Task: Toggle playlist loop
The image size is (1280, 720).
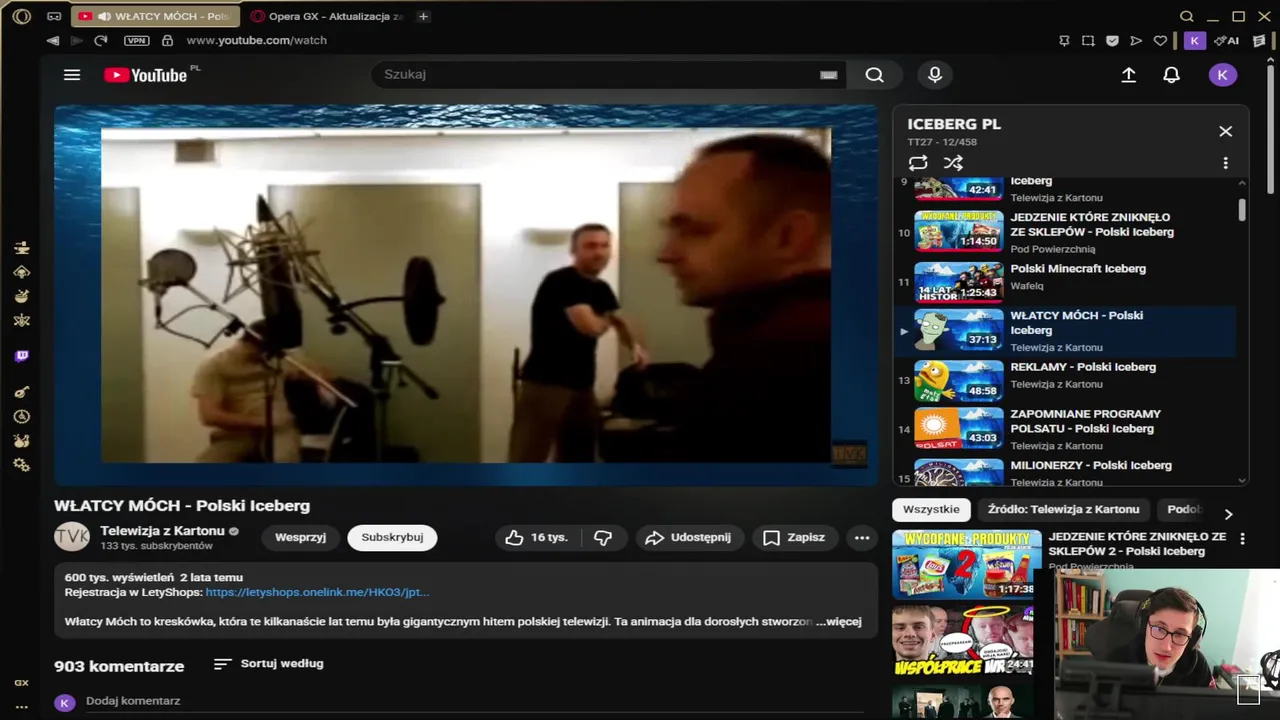Action: click(x=918, y=163)
